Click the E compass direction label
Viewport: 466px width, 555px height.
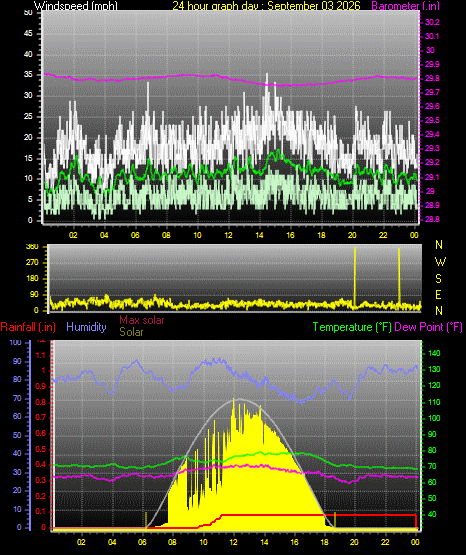438,294
